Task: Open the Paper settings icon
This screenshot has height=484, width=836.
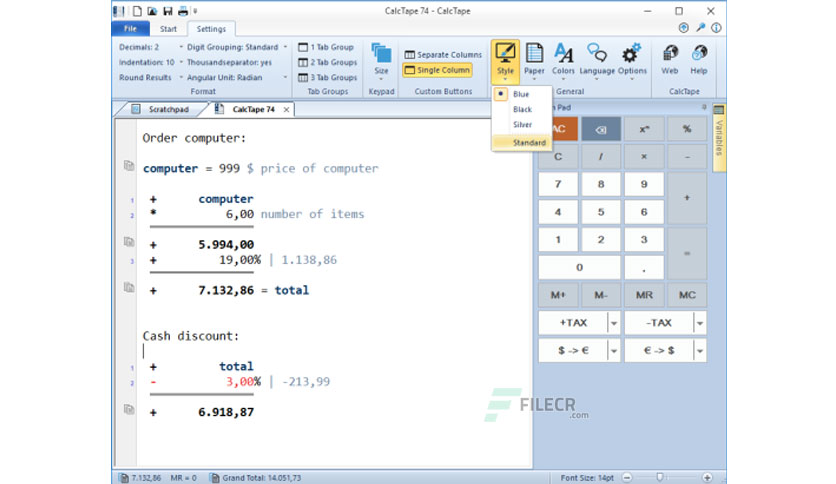Action: (x=534, y=61)
